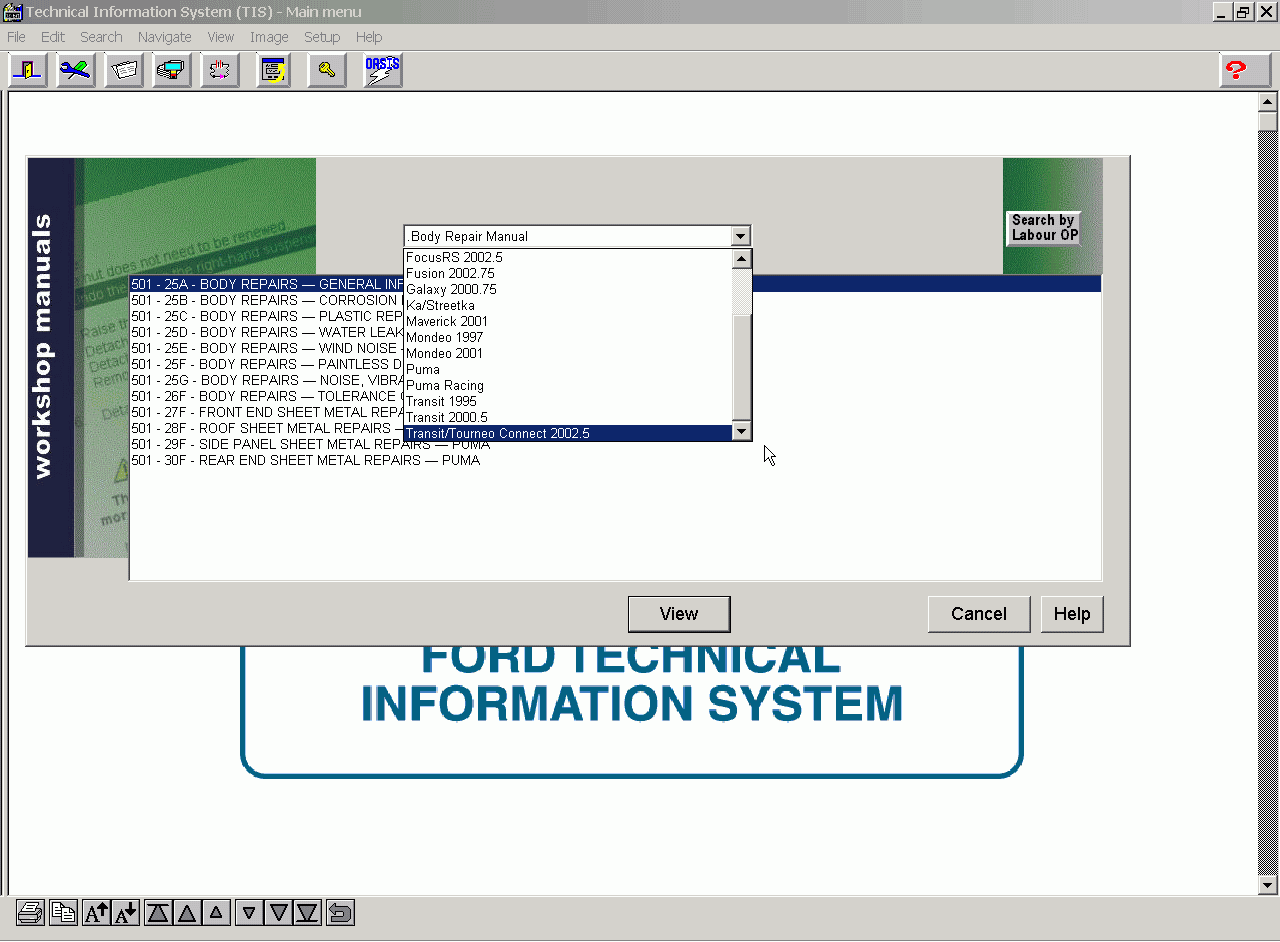Image resolution: width=1280 pixels, height=942 pixels.
Task: Open the Setup menu
Action: 322,37
